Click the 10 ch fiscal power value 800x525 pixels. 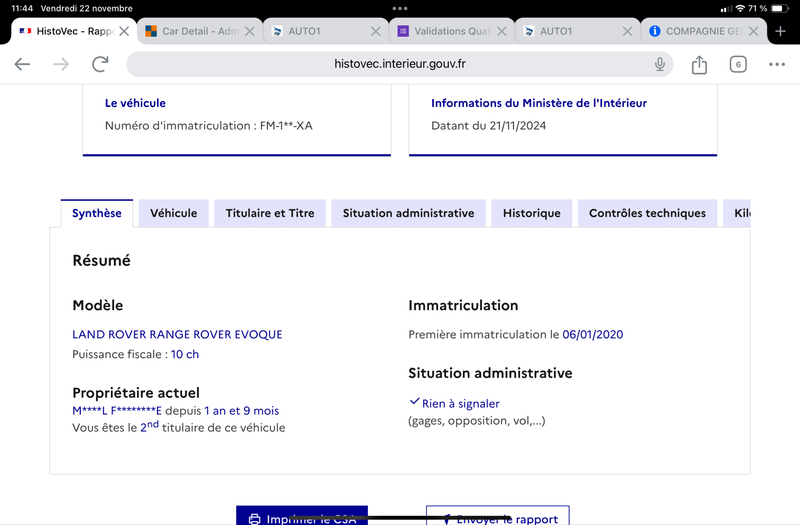pyautogui.click(x=185, y=354)
